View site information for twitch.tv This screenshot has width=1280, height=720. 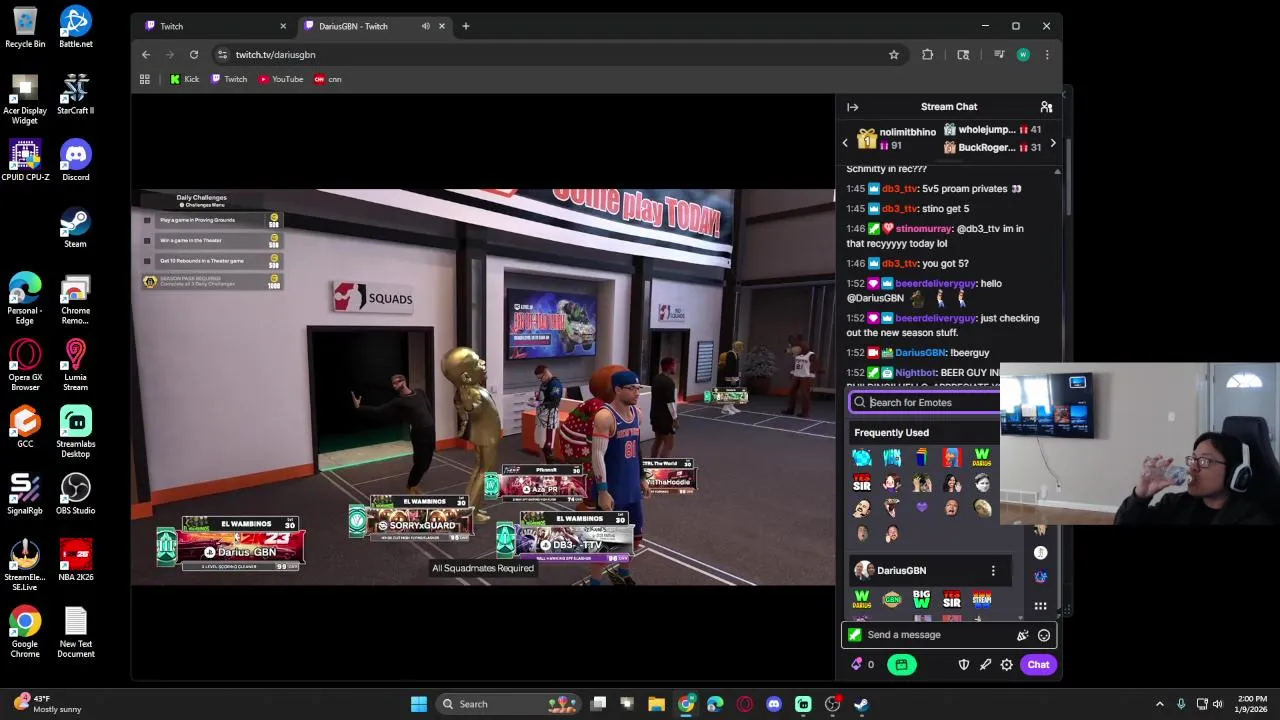pos(221,55)
